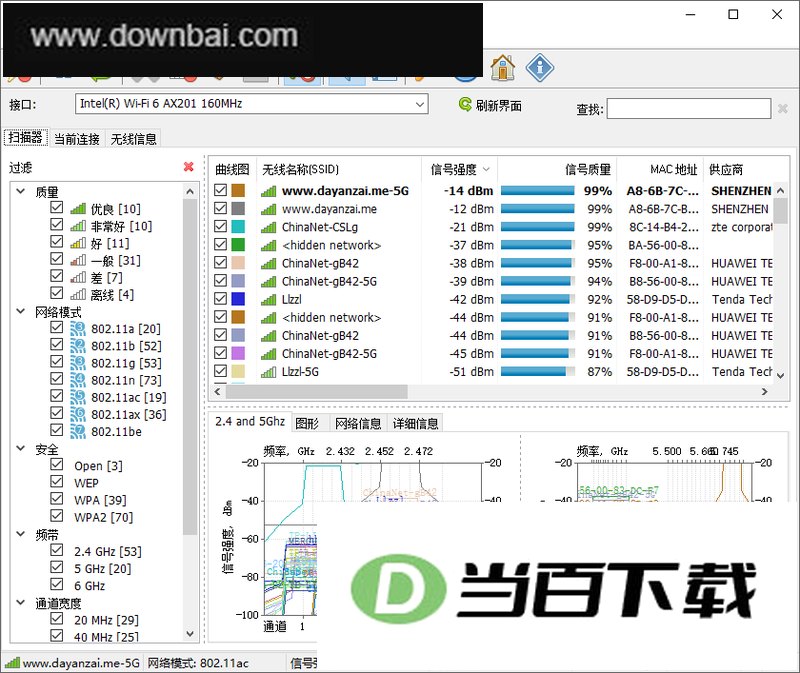Click signal icon of Llzzl row
Image resolution: width=800 pixels, height=673 pixels.
pyautogui.click(x=268, y=300)
